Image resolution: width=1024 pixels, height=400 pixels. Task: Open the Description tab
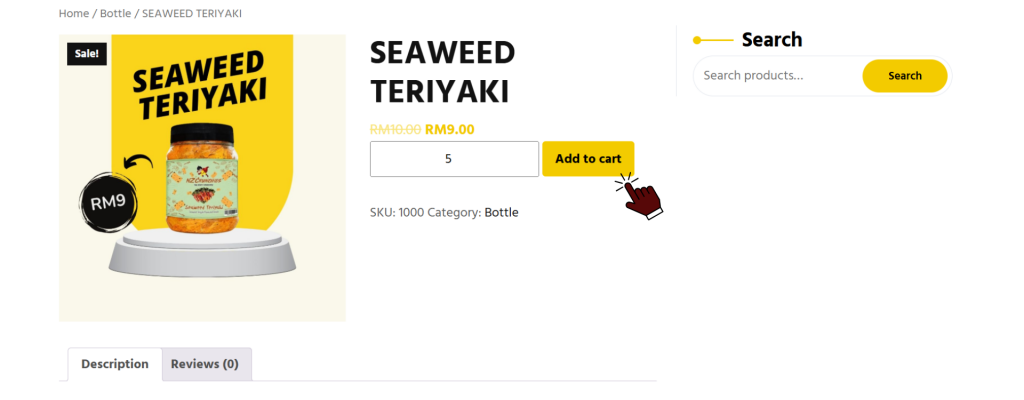click(115, 364)
